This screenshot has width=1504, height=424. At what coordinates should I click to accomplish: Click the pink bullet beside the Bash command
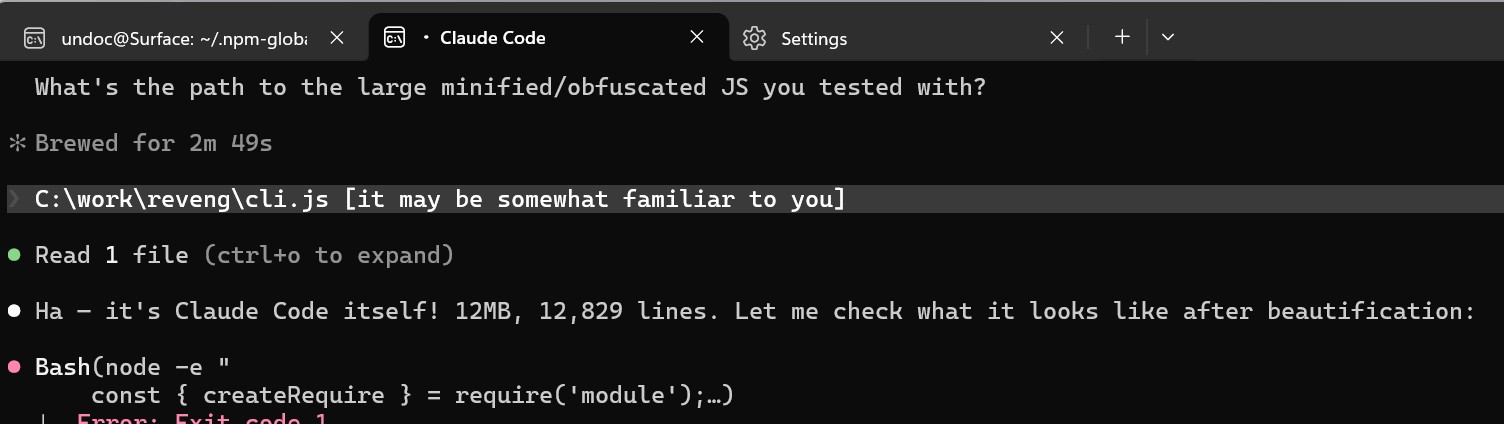pos(15,367)
